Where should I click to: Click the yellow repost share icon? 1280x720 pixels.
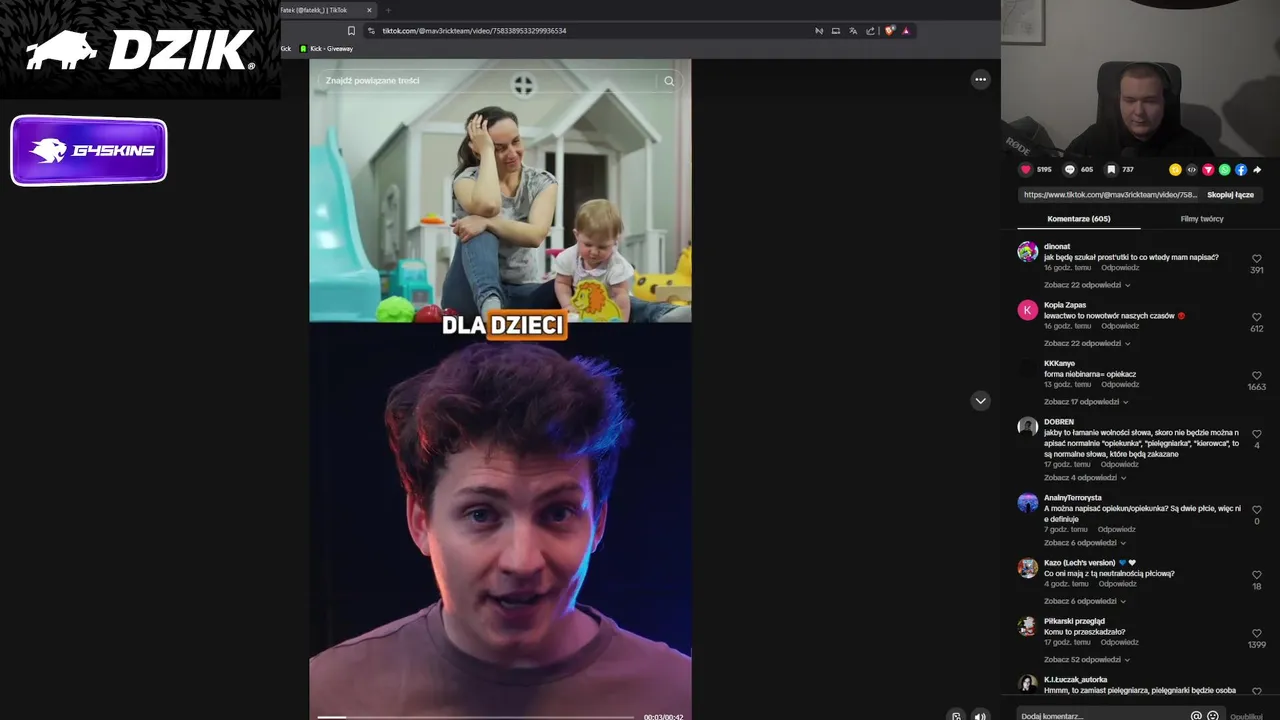(1175, 170)
